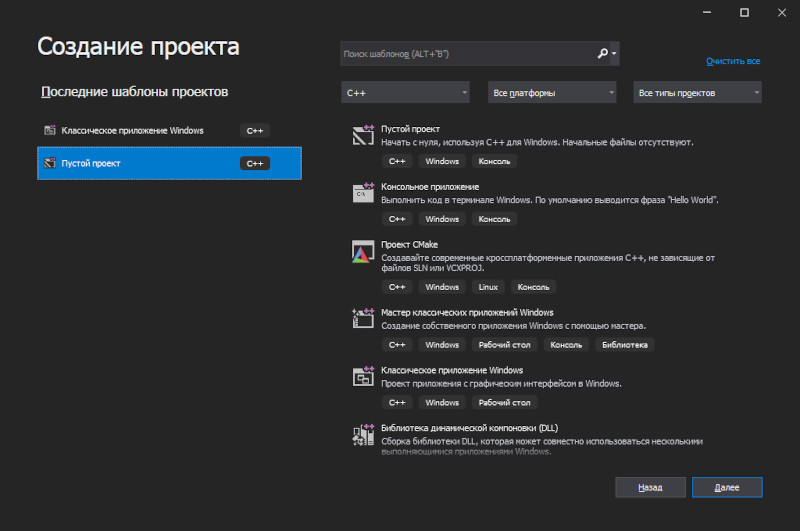The image size is (800, 531).
Task: Minimize the Создание проекта window
Action: (707, 12)
